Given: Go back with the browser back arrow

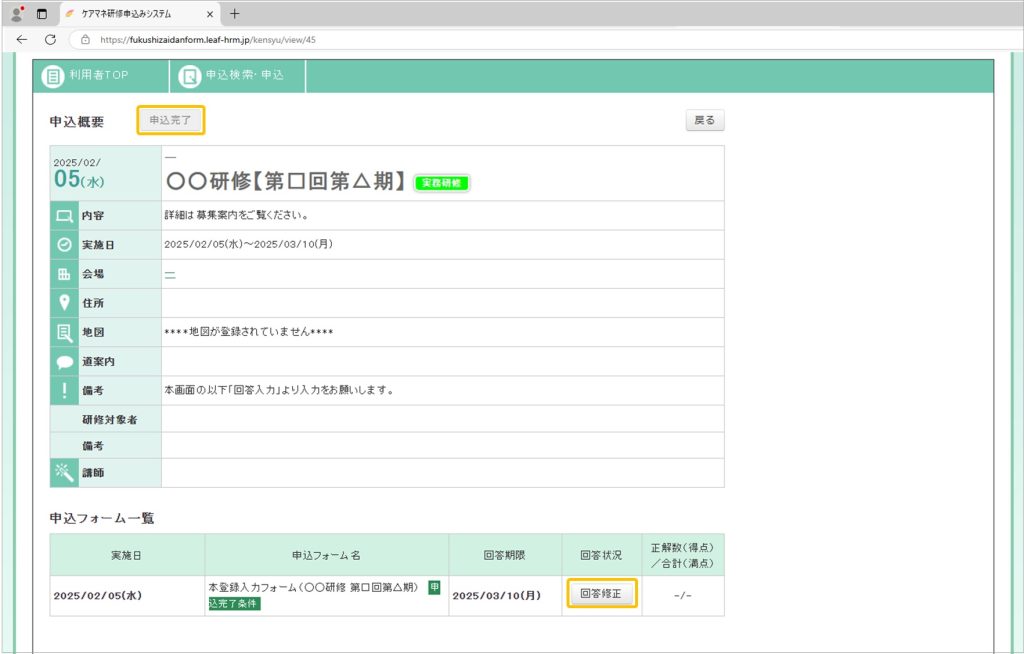Looking at the screenshot, I should tap(21, 39).
